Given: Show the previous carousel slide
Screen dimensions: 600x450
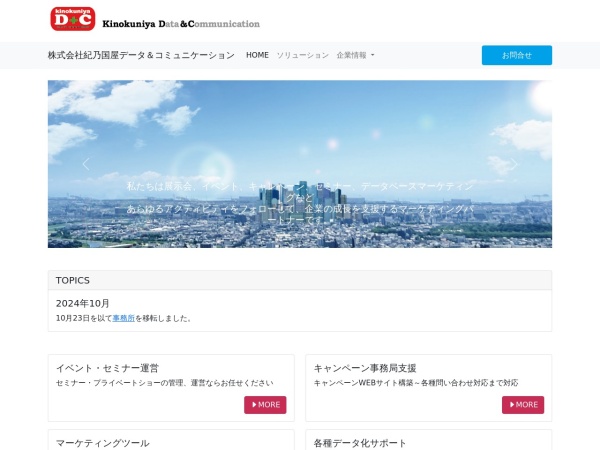Looking at the screenshot, I should pos(85,164).
